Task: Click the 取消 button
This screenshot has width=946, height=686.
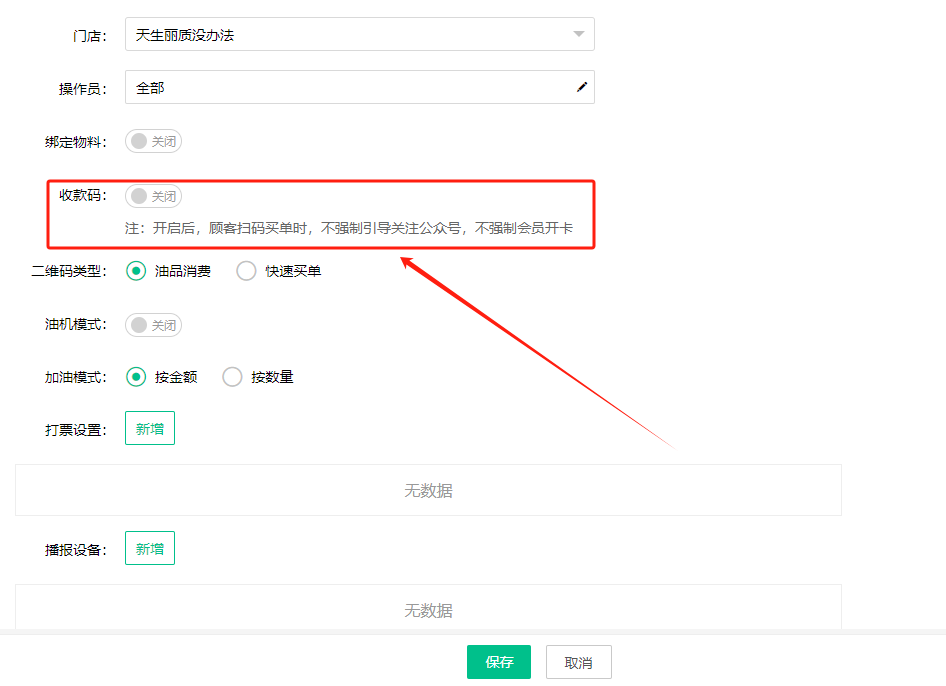Action: point(578,662)
